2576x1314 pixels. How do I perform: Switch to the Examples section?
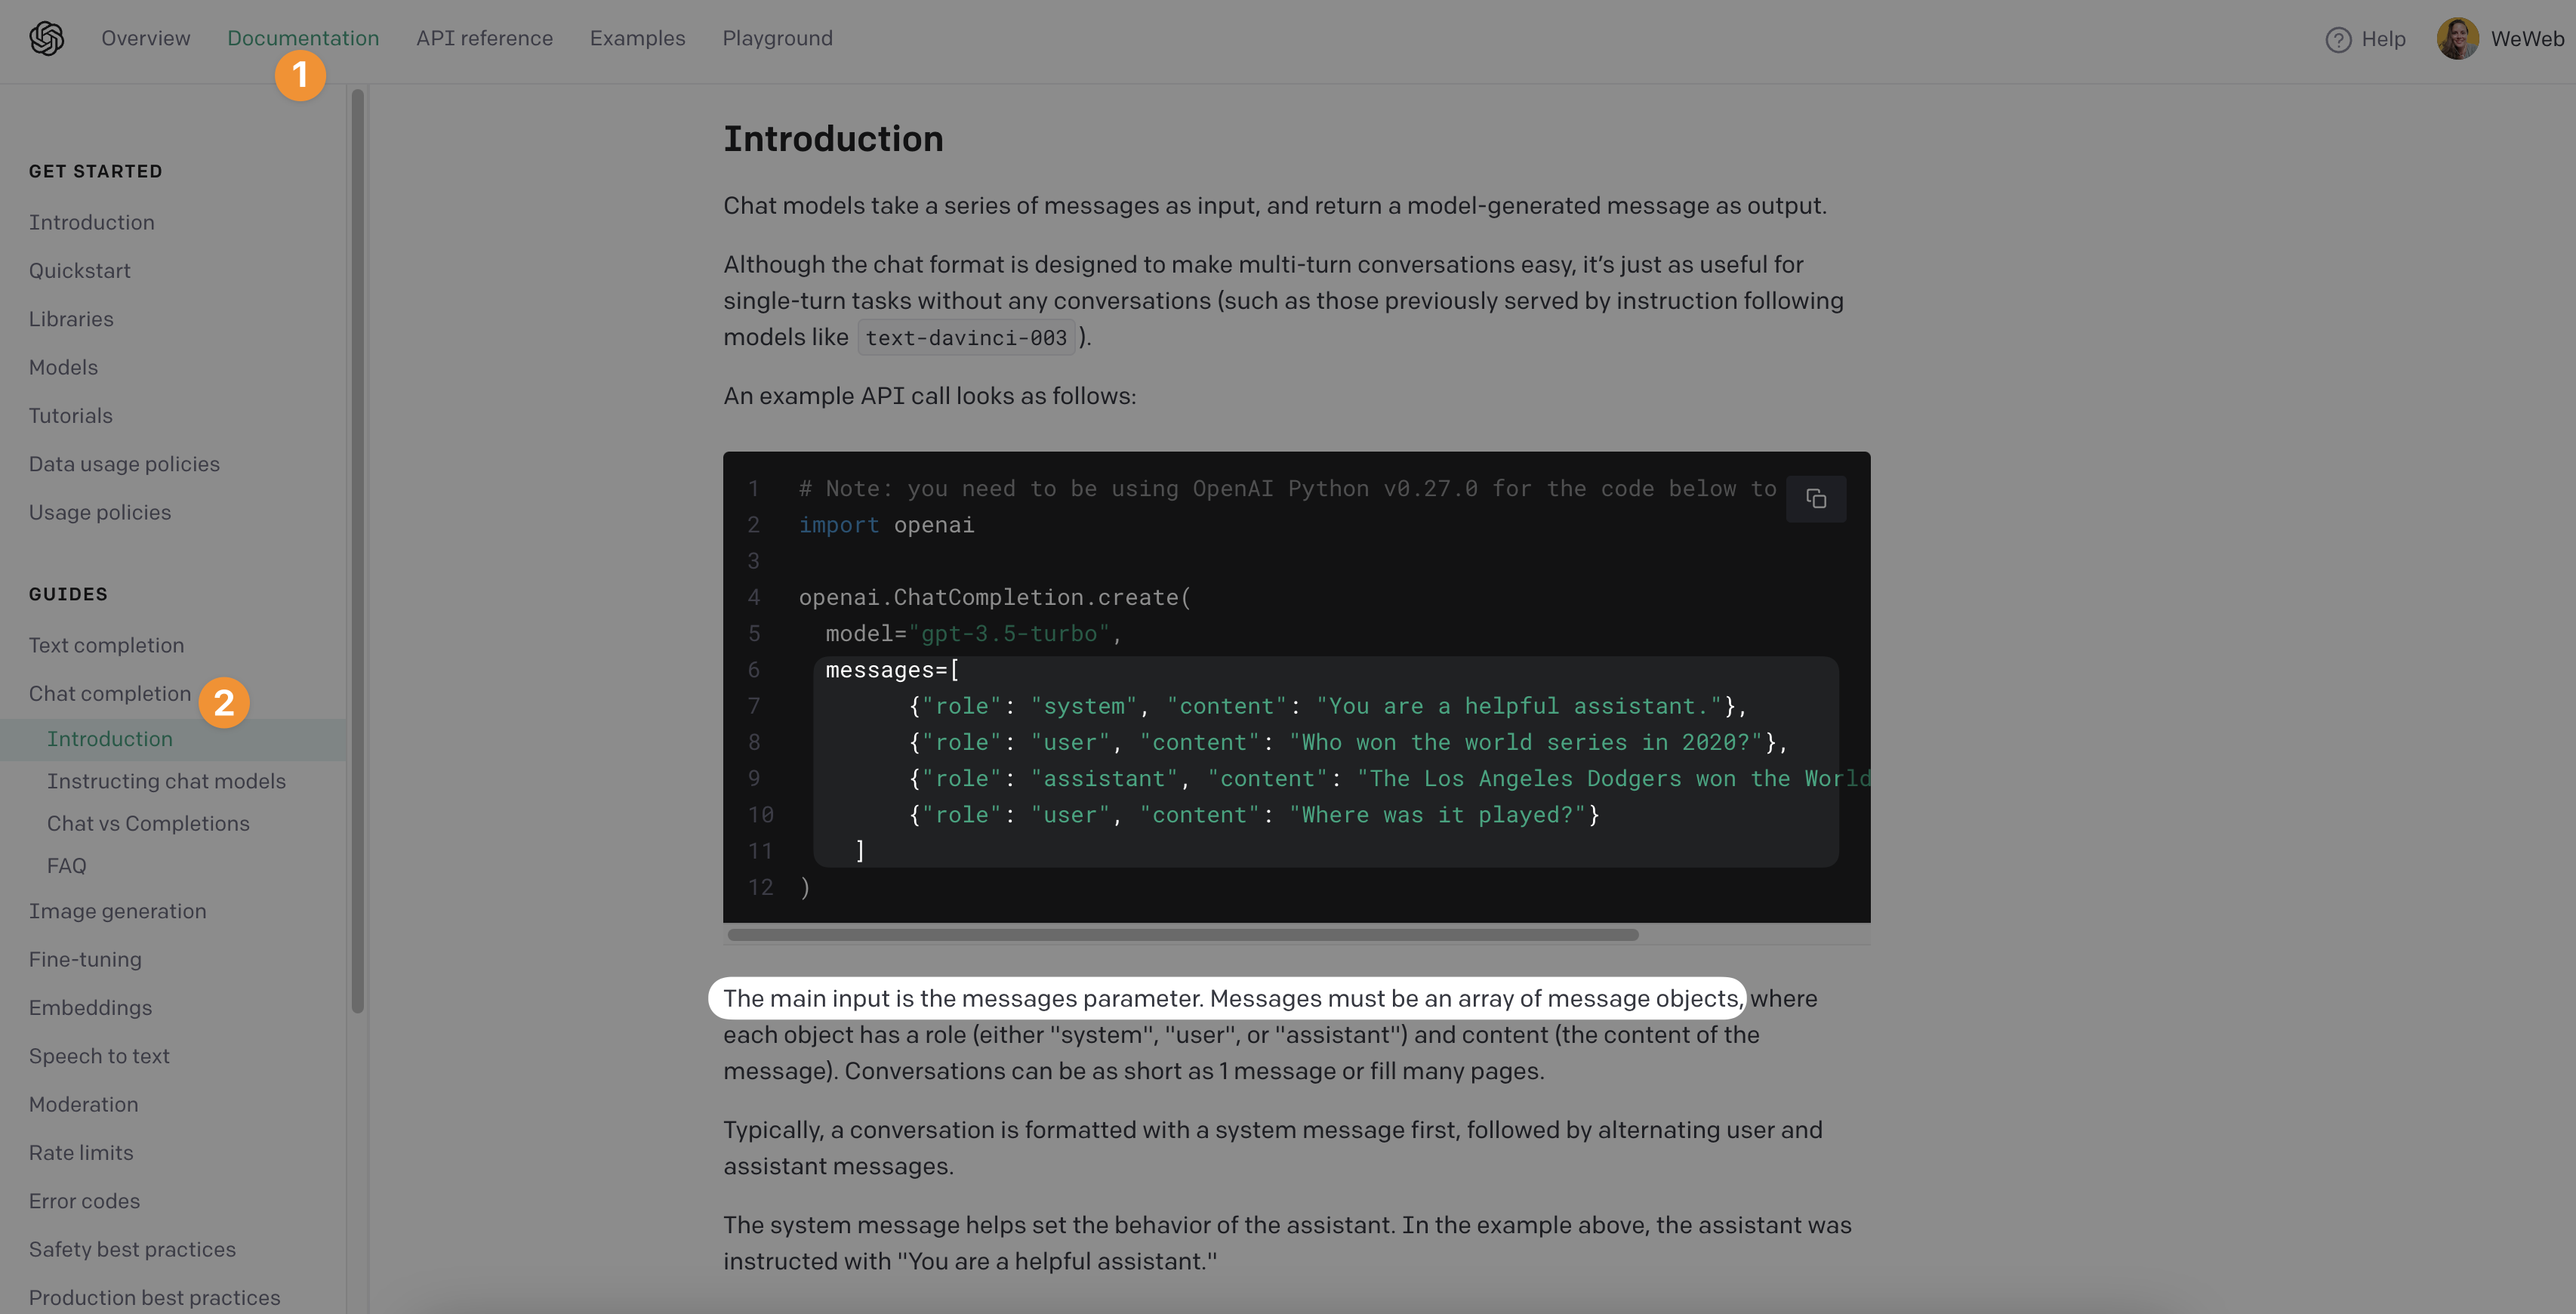click(638, 38)
